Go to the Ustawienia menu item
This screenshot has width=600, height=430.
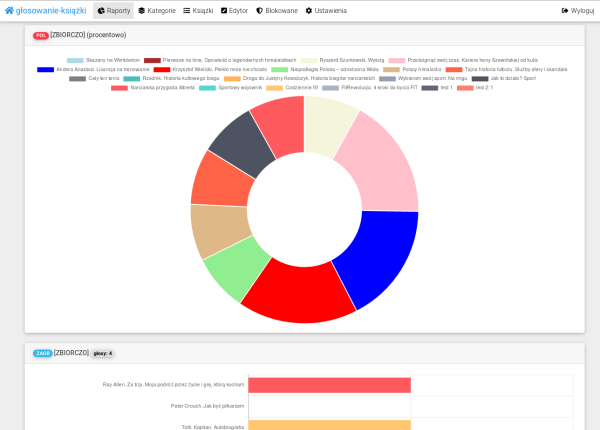coord(326,10)
